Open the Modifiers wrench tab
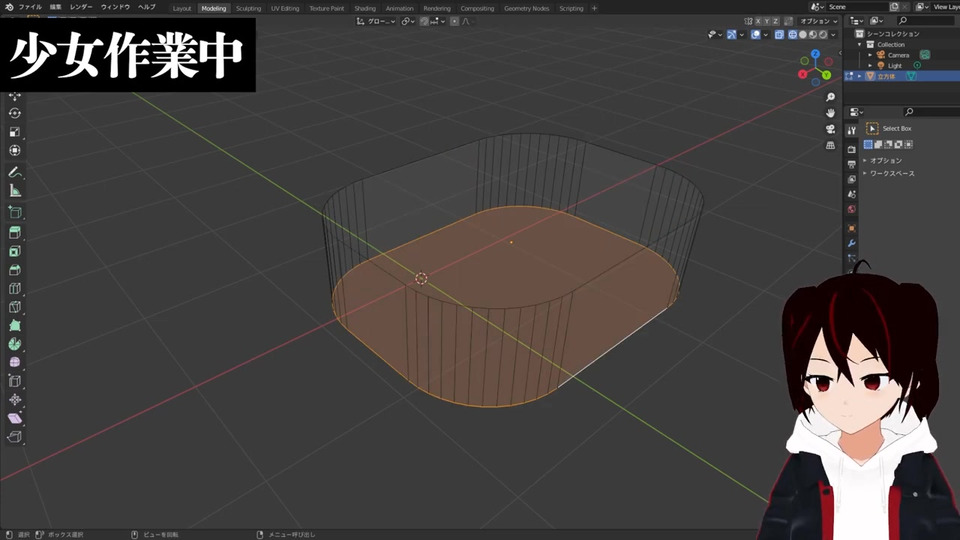The width and height of the screenshot is (960, 540). [852, 243]
